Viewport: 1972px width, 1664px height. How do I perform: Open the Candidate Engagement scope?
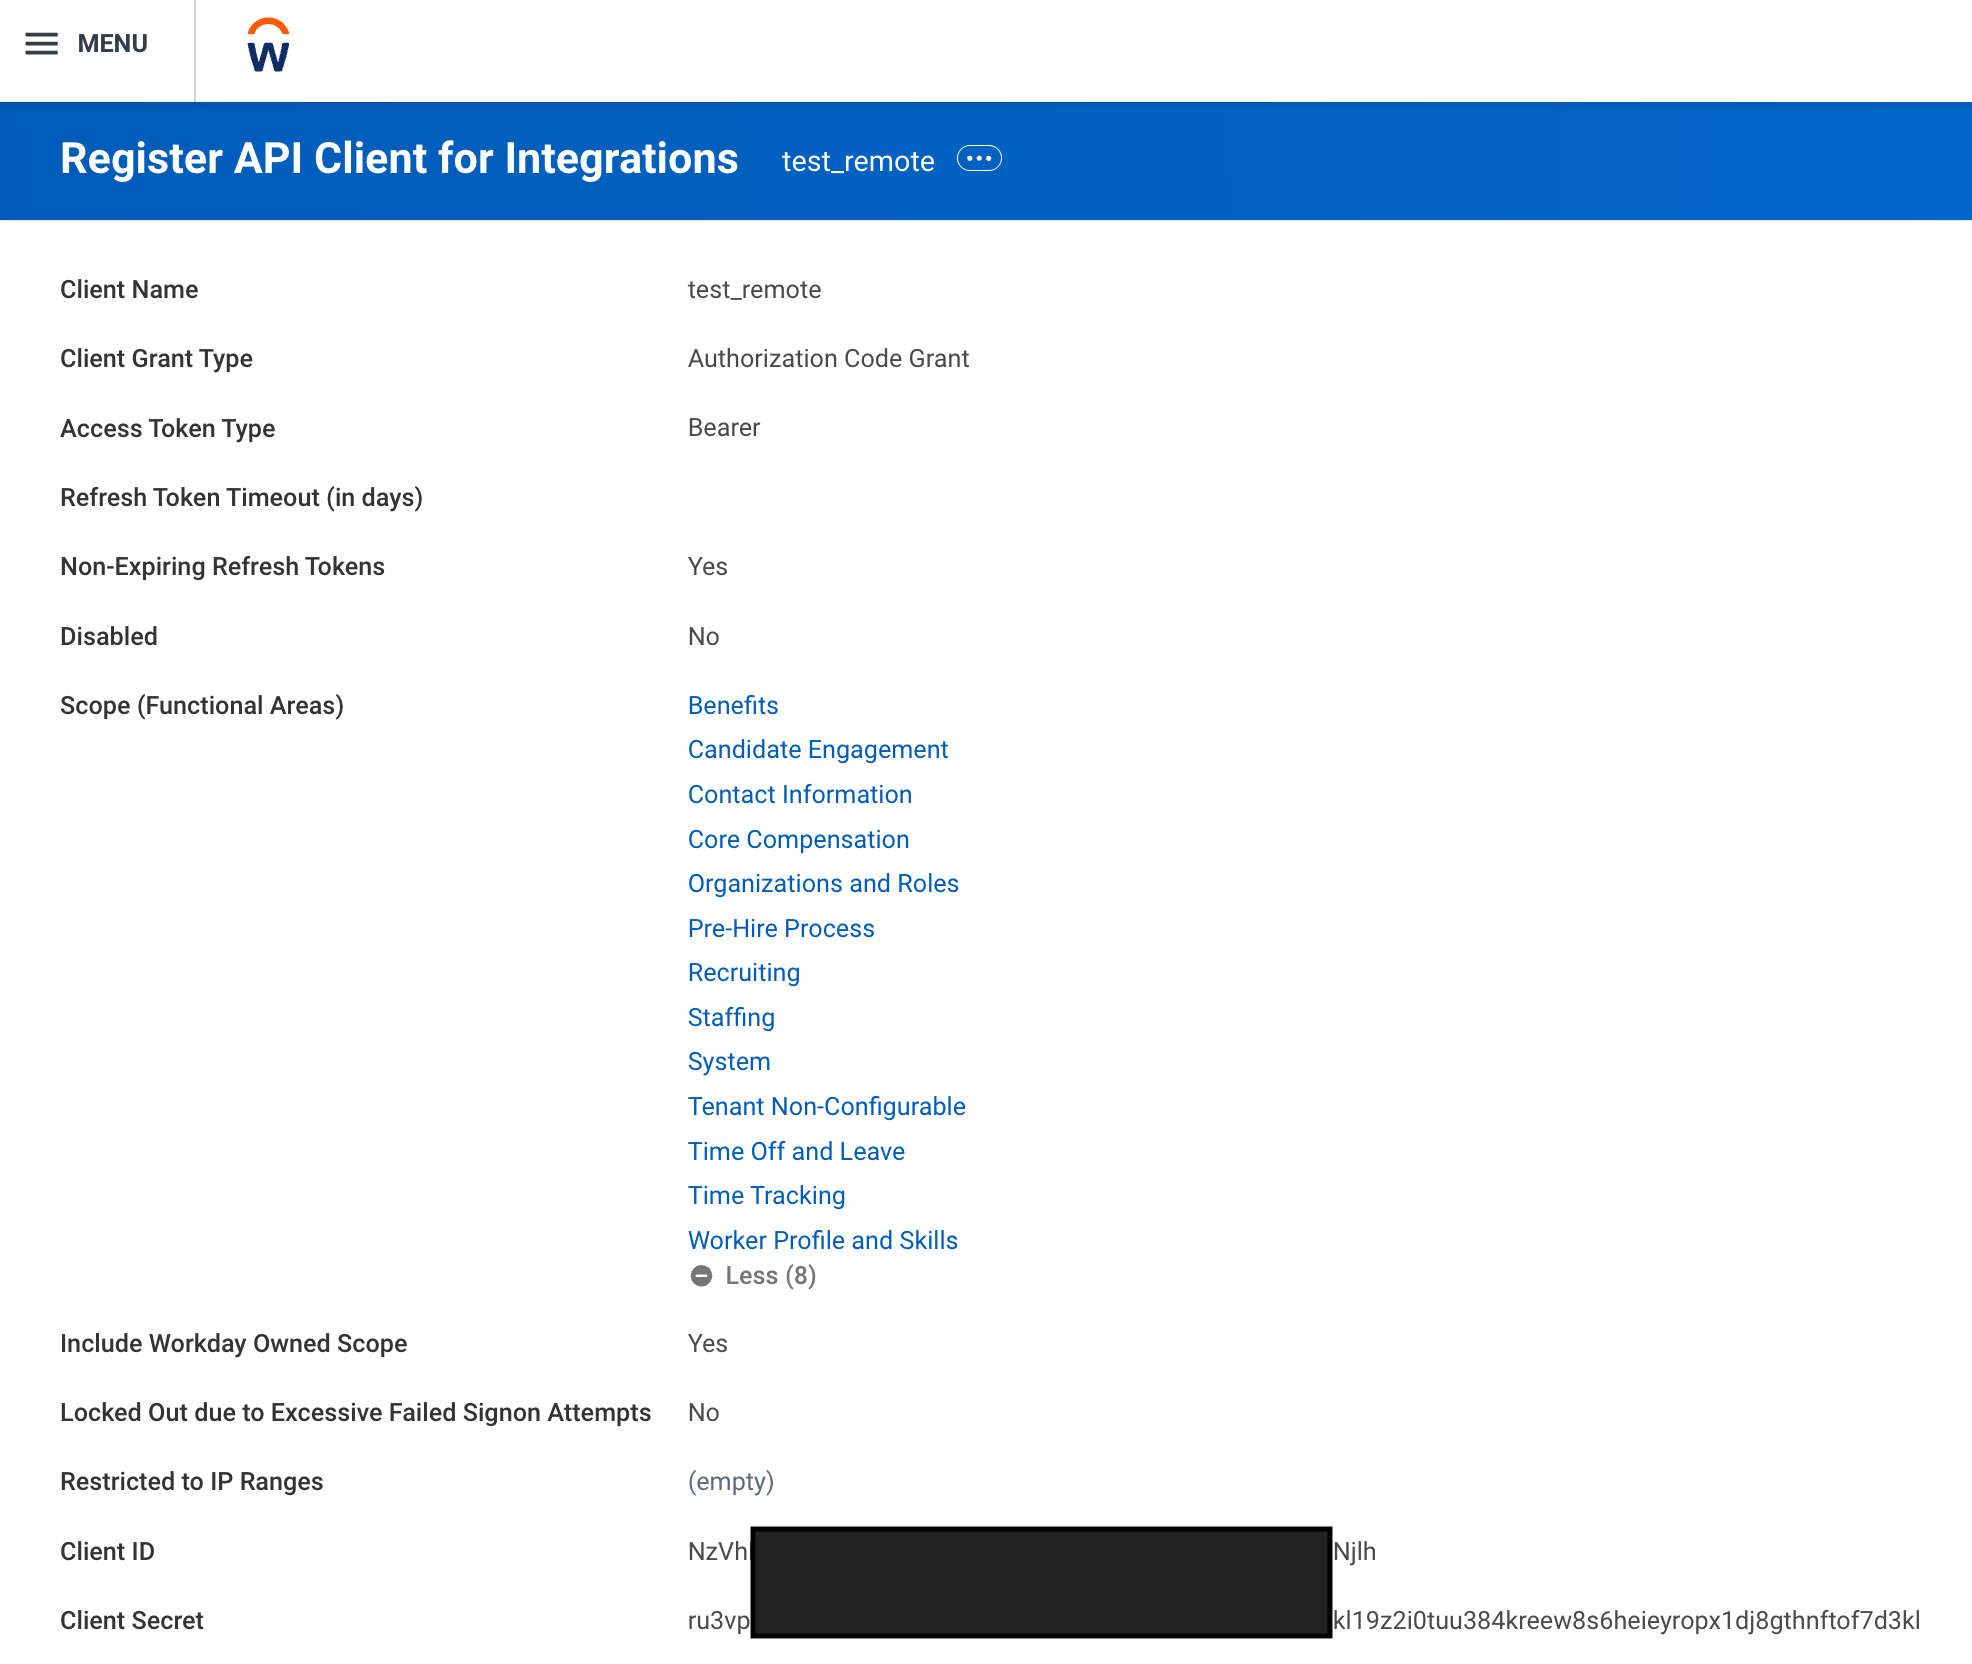817,749
